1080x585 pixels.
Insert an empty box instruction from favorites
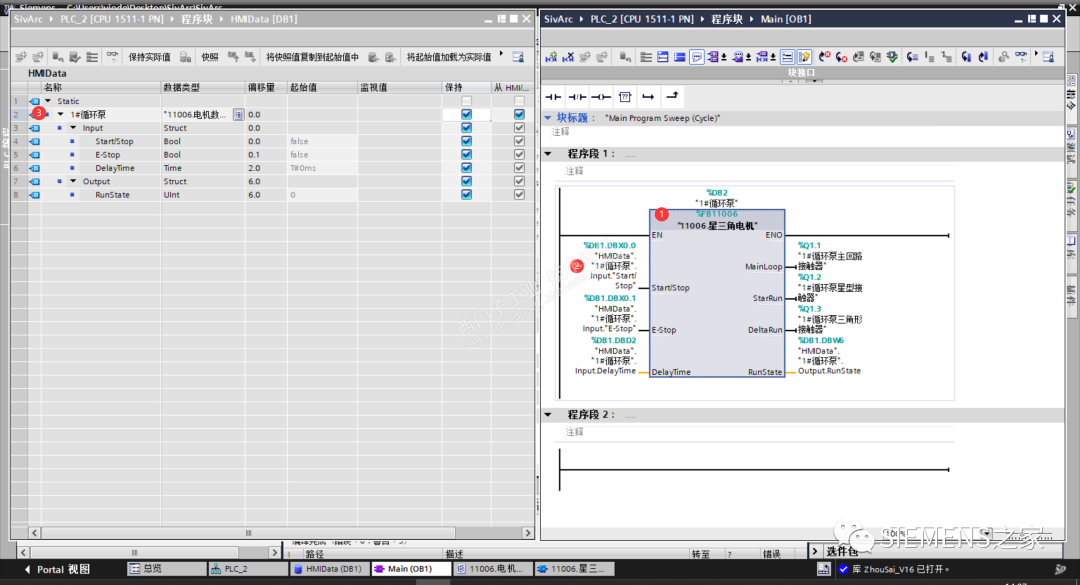[x=625, y=97]
